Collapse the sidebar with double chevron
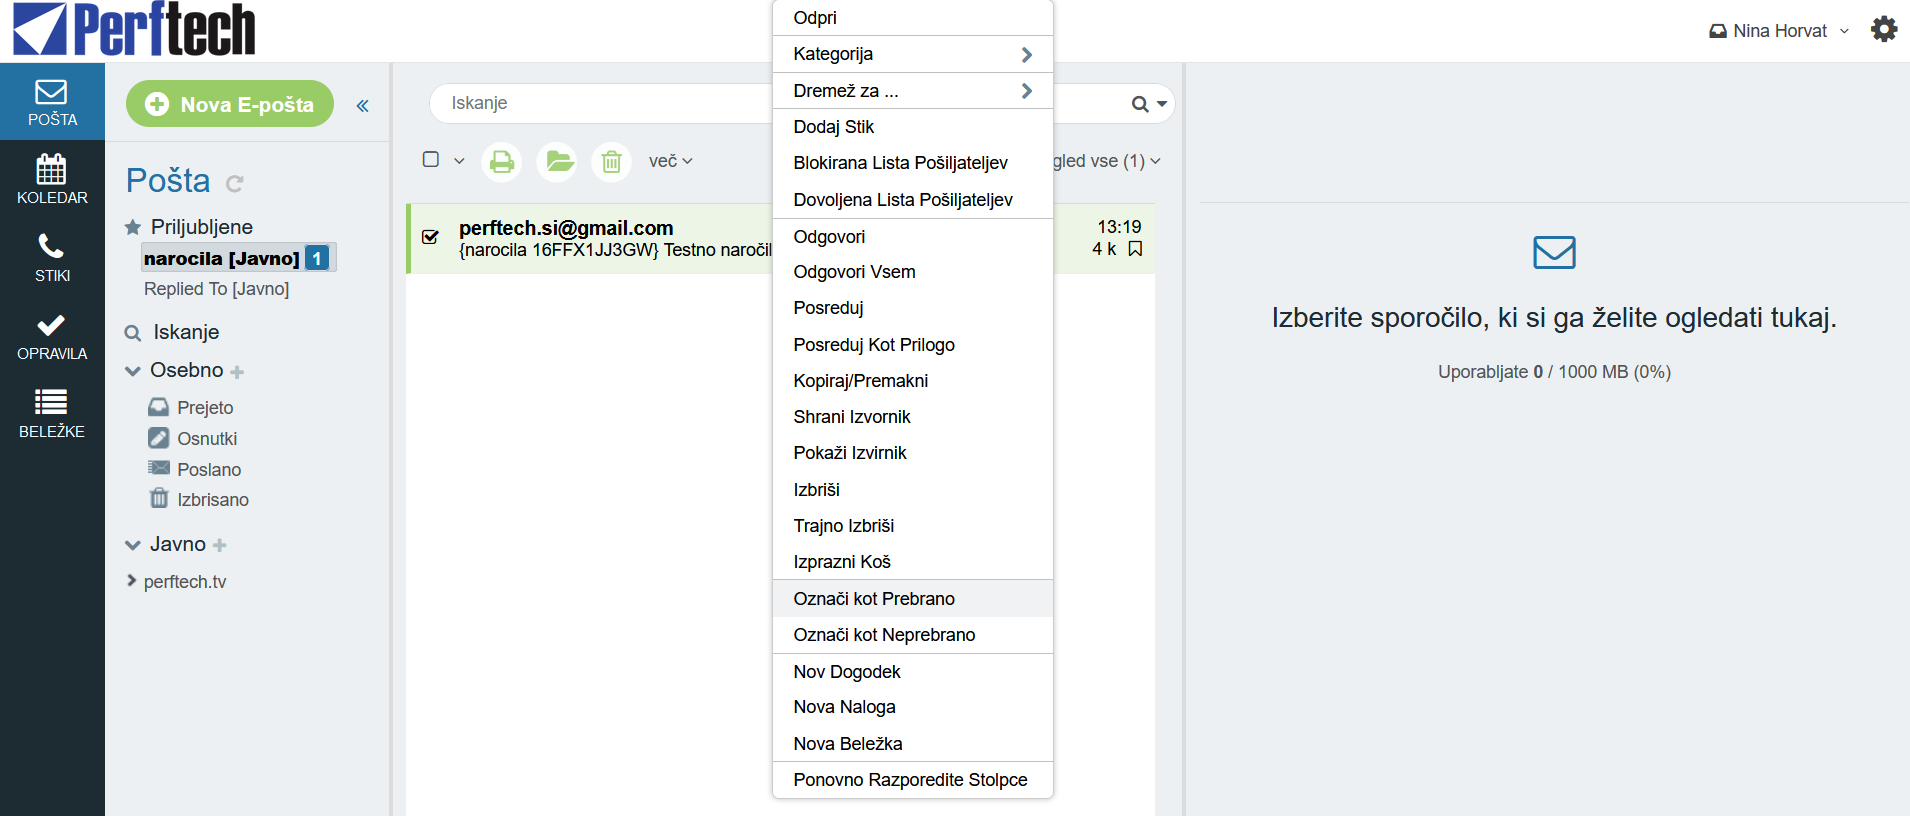 (363, 106)
